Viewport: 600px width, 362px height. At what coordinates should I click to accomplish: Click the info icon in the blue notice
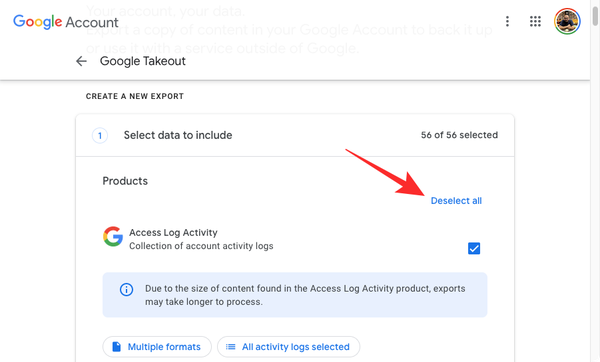[x=126, y=289]
